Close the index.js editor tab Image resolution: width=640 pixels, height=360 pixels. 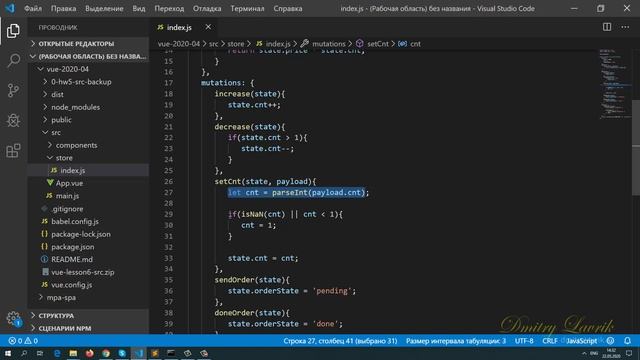pyautogui.click(x=208, y=27)
